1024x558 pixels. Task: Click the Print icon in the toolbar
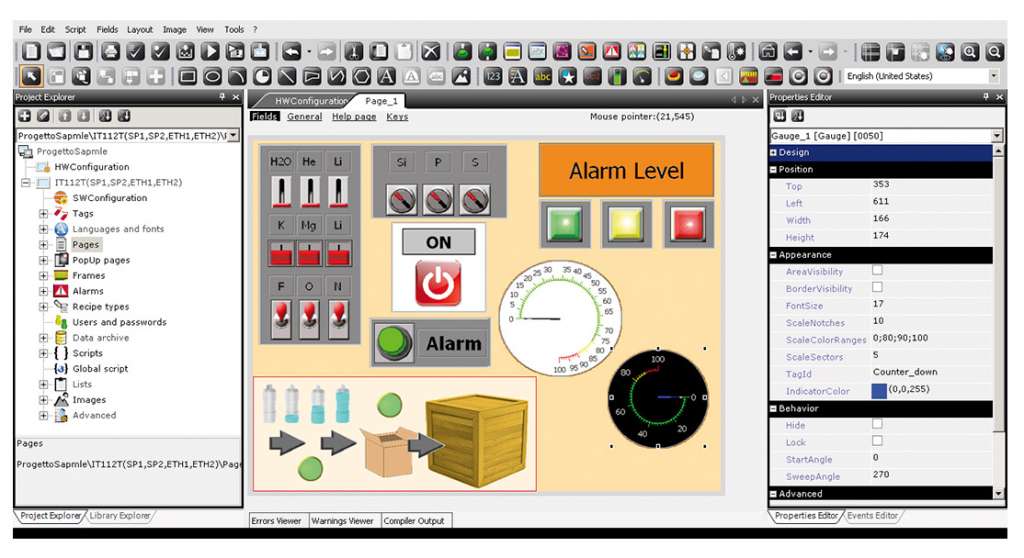click(110, 51)
